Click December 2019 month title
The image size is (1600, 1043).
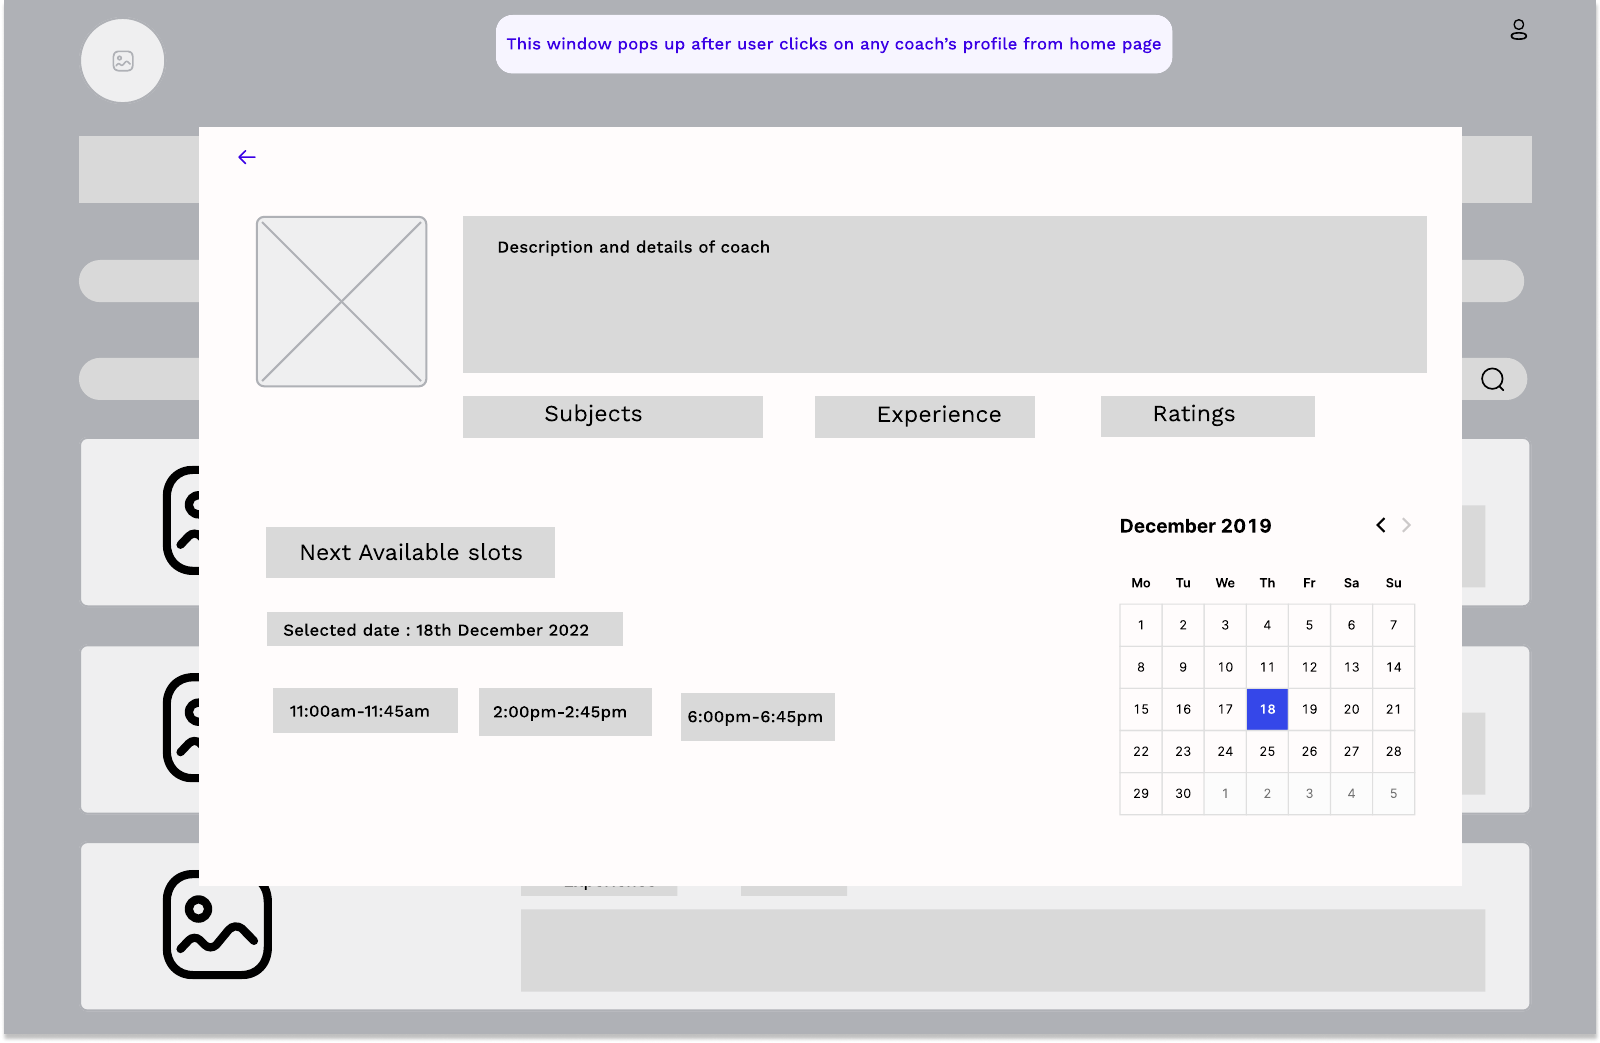[1195, 526]
